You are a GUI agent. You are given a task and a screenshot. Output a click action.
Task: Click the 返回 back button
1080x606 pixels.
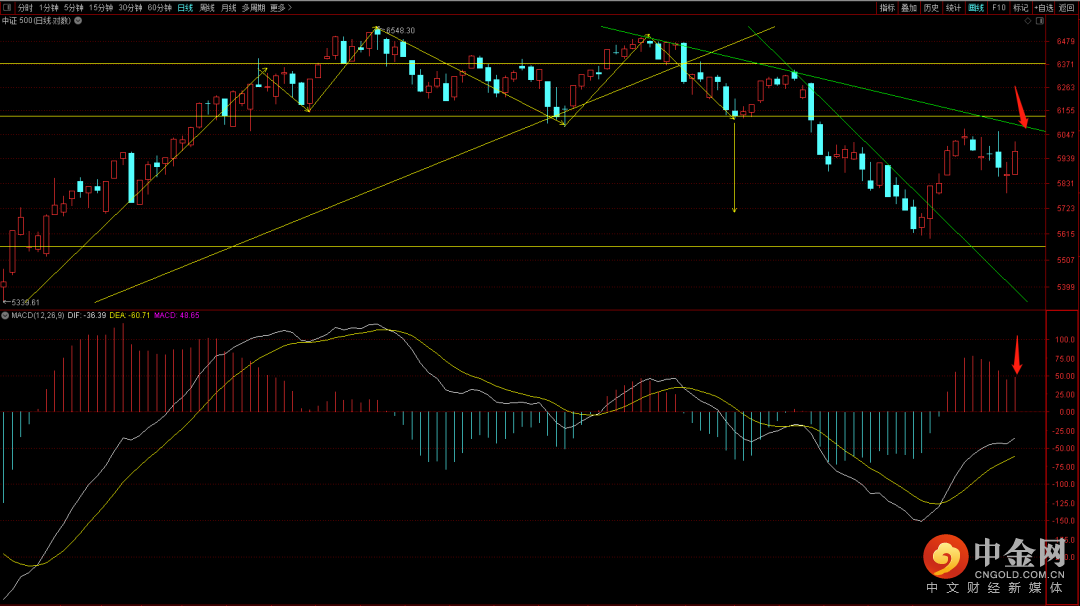(1067, 7)
